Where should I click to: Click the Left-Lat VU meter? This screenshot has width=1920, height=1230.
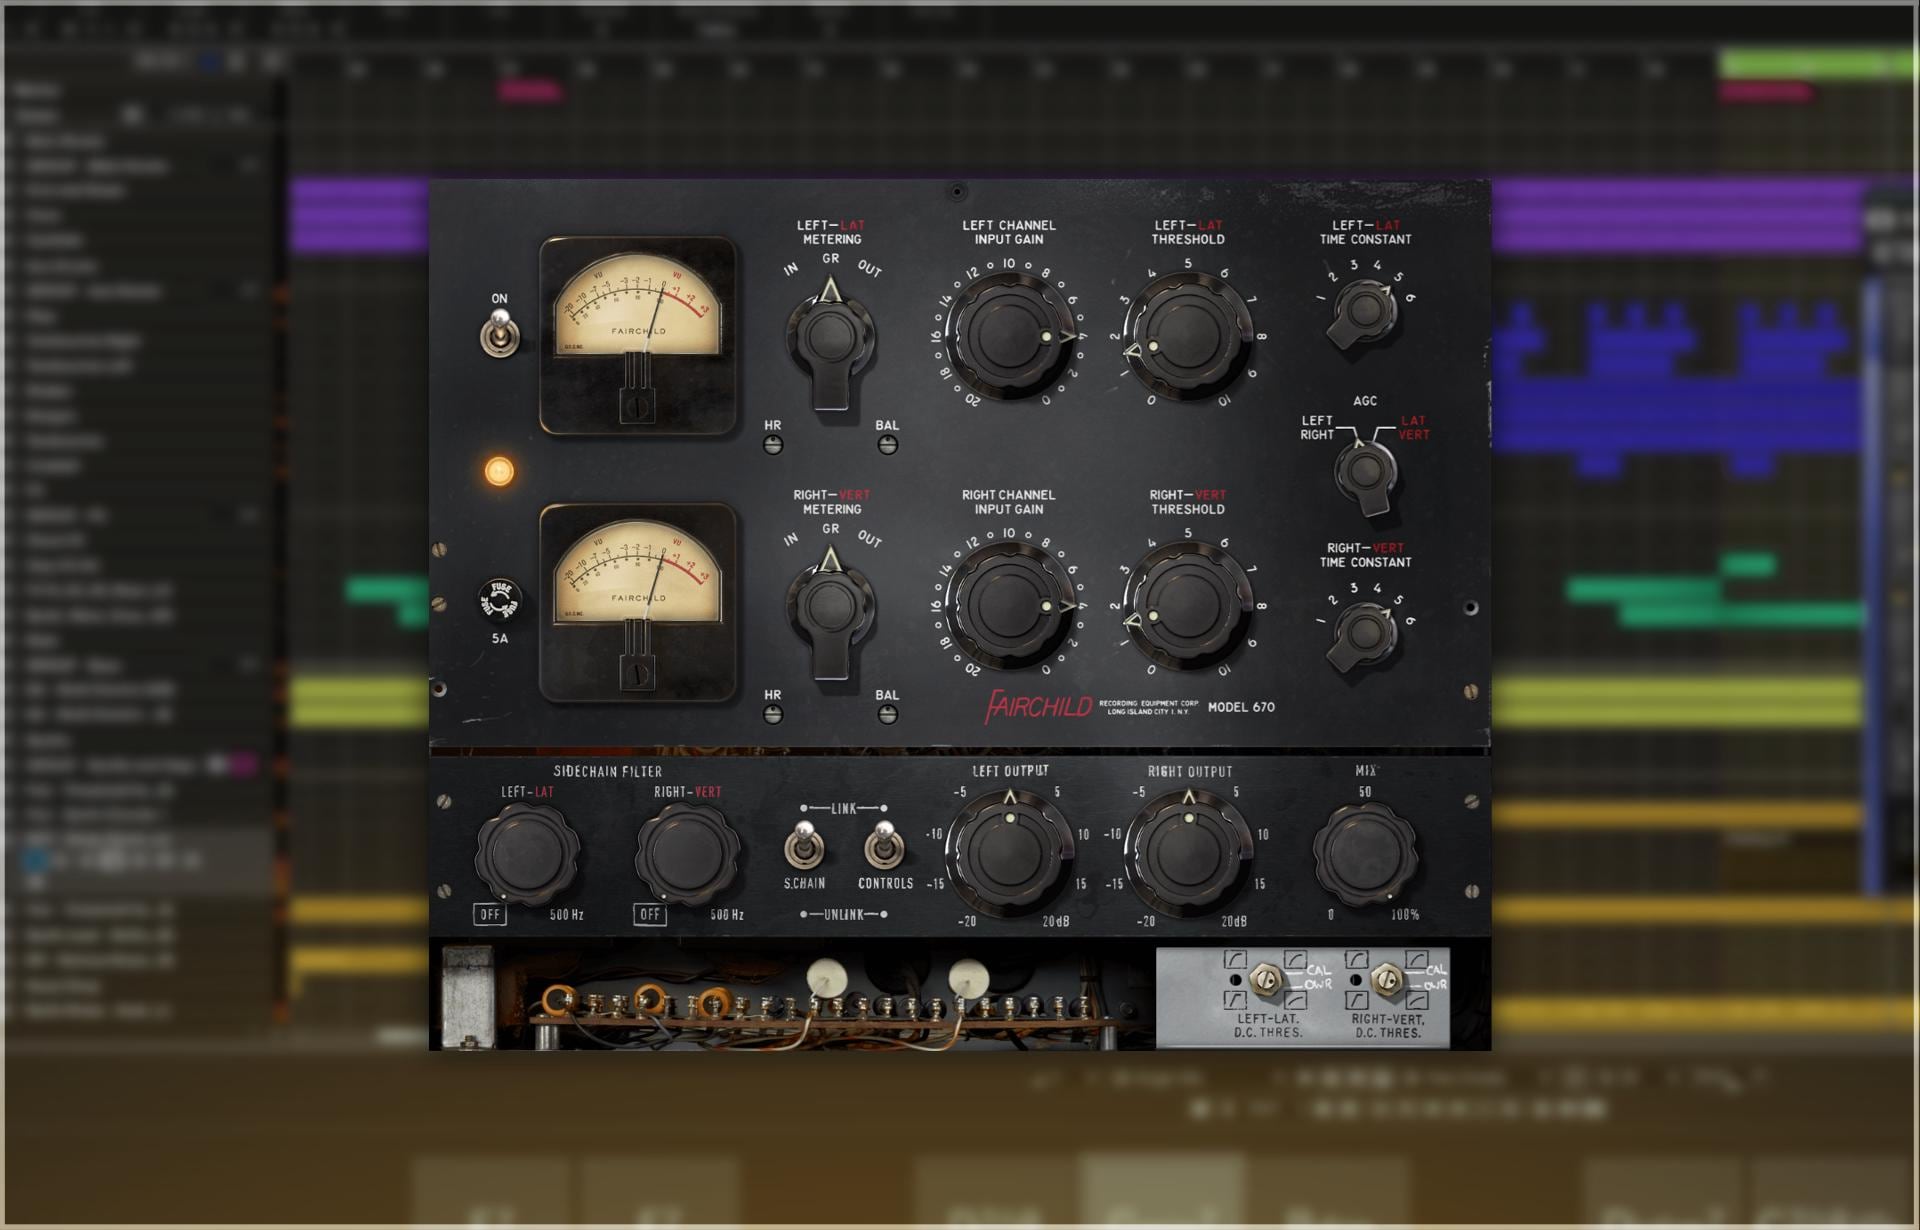click(638, 335)
